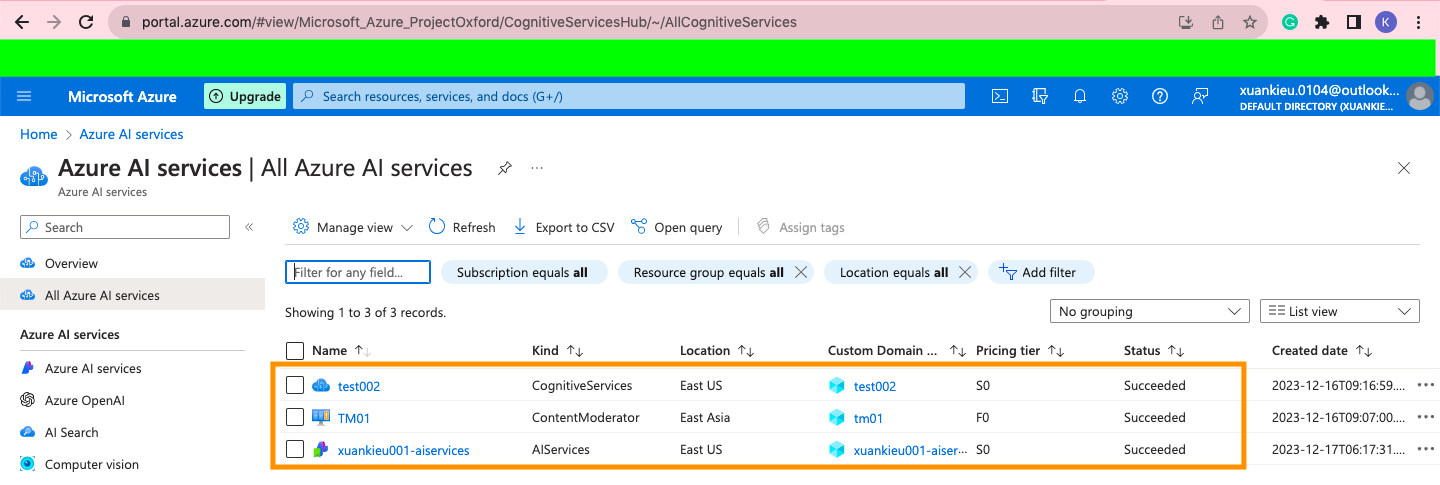Remove the Location filter with its X
The width and height of the screenshot is (1440, 485).
965,272
